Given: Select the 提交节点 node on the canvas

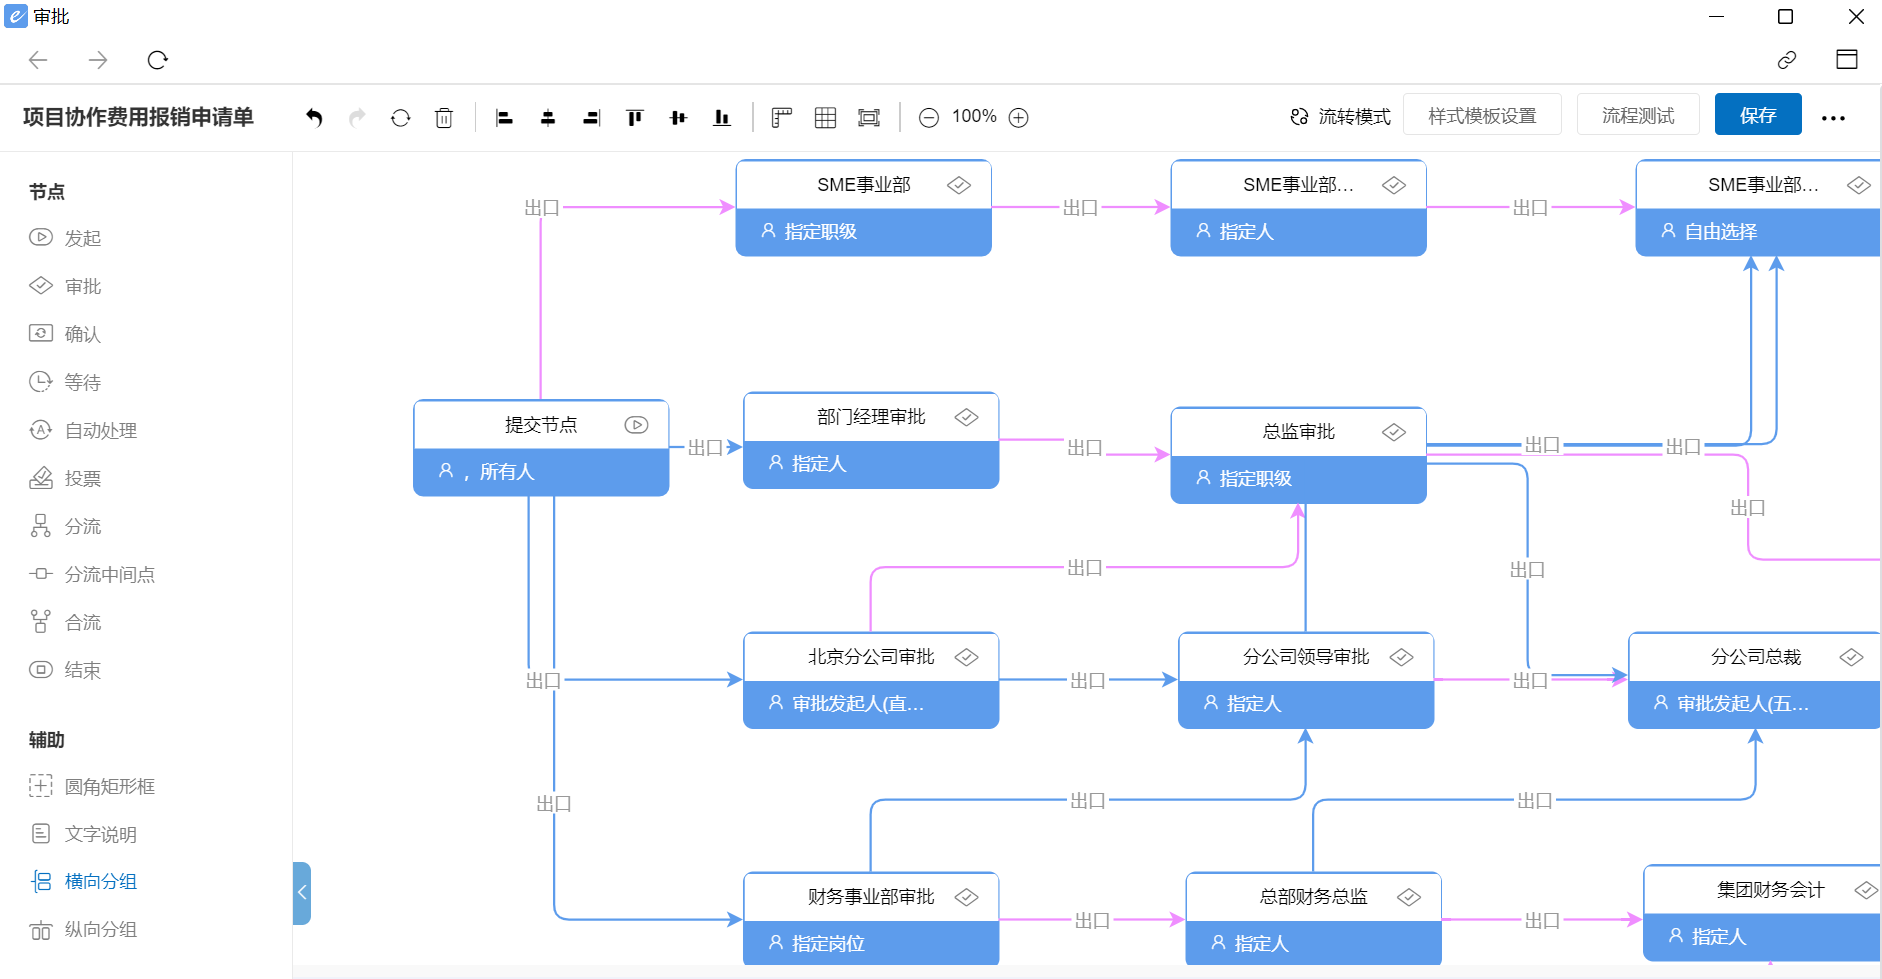Looking at the screenshot, I should point(540,424).
